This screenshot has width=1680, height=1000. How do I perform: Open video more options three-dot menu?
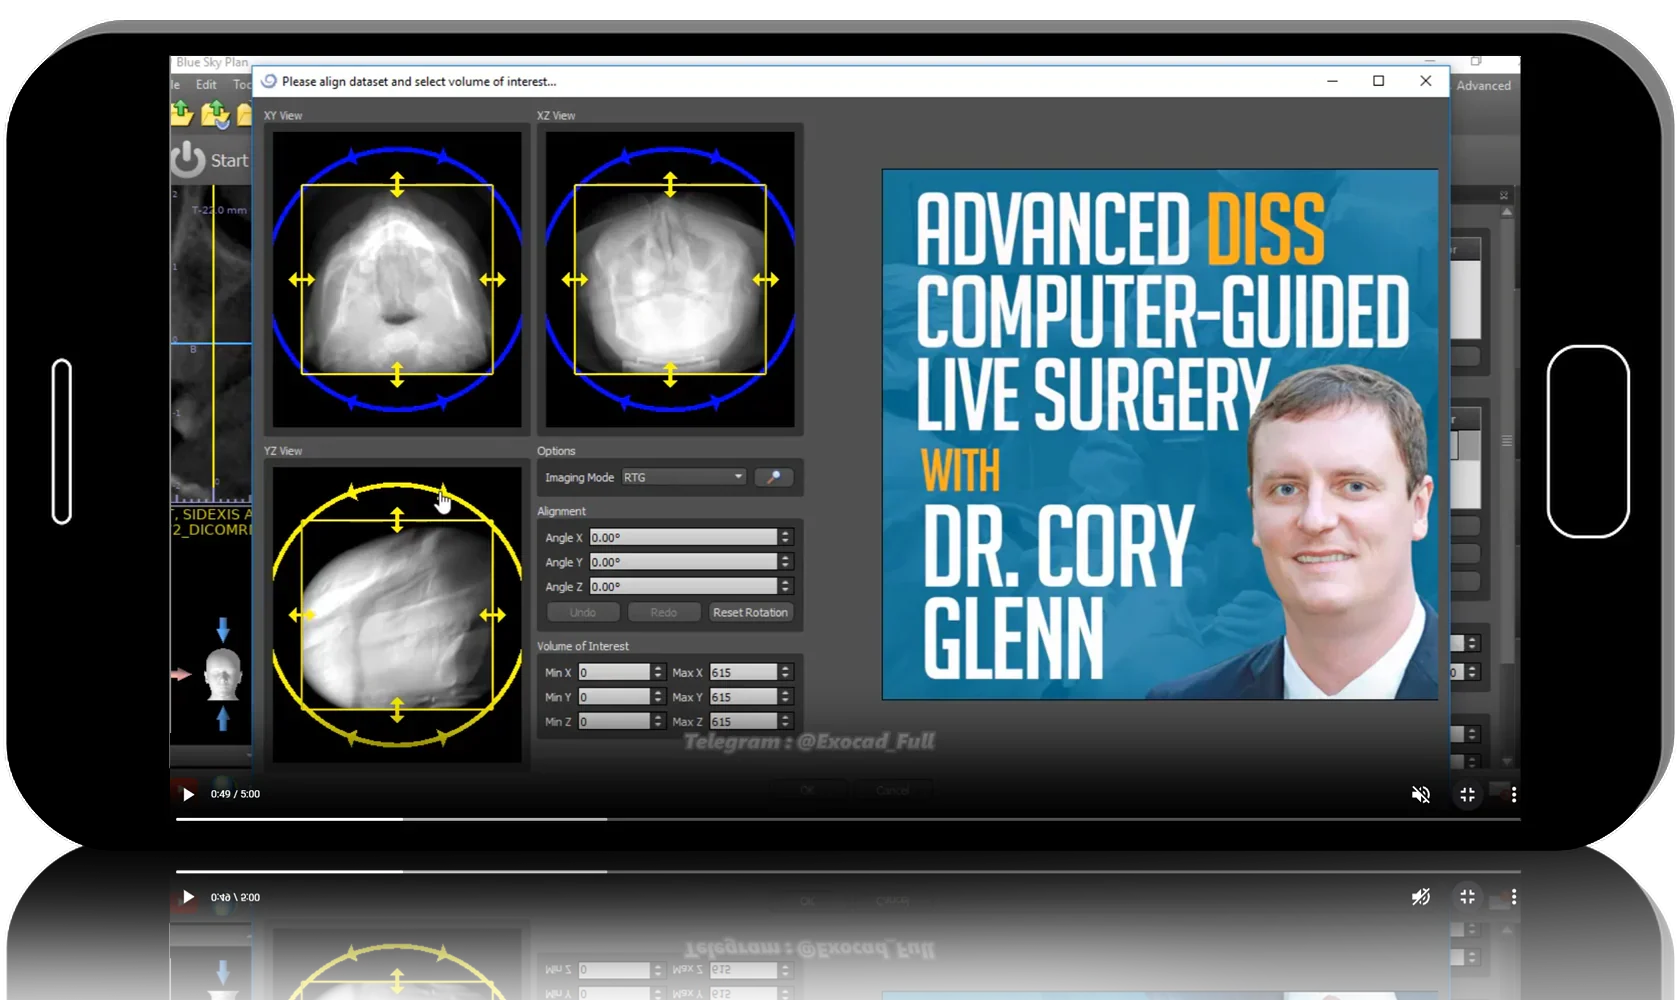pos(1514,794)
